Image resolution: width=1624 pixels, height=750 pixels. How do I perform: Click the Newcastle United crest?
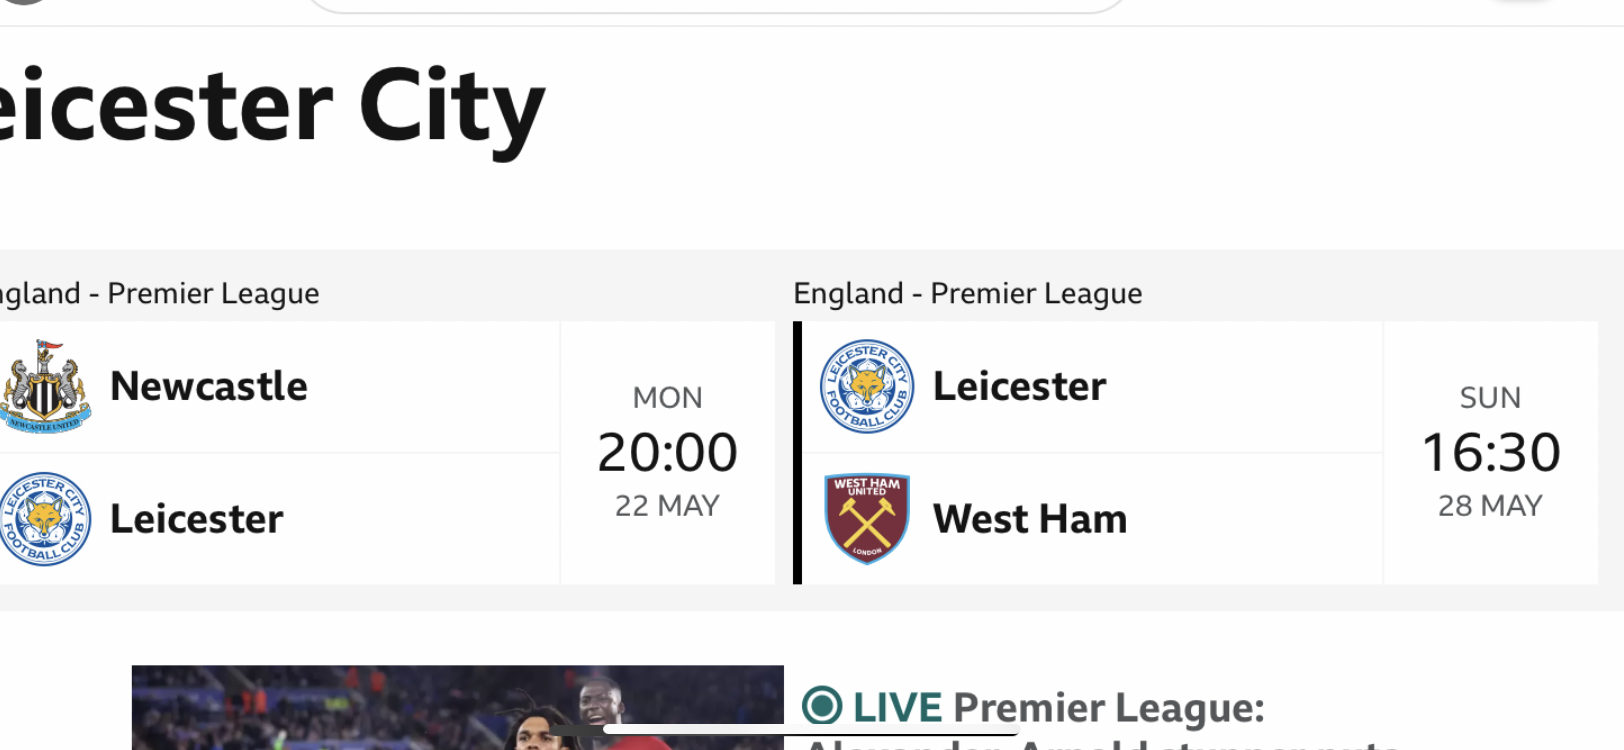click(45, 387)
